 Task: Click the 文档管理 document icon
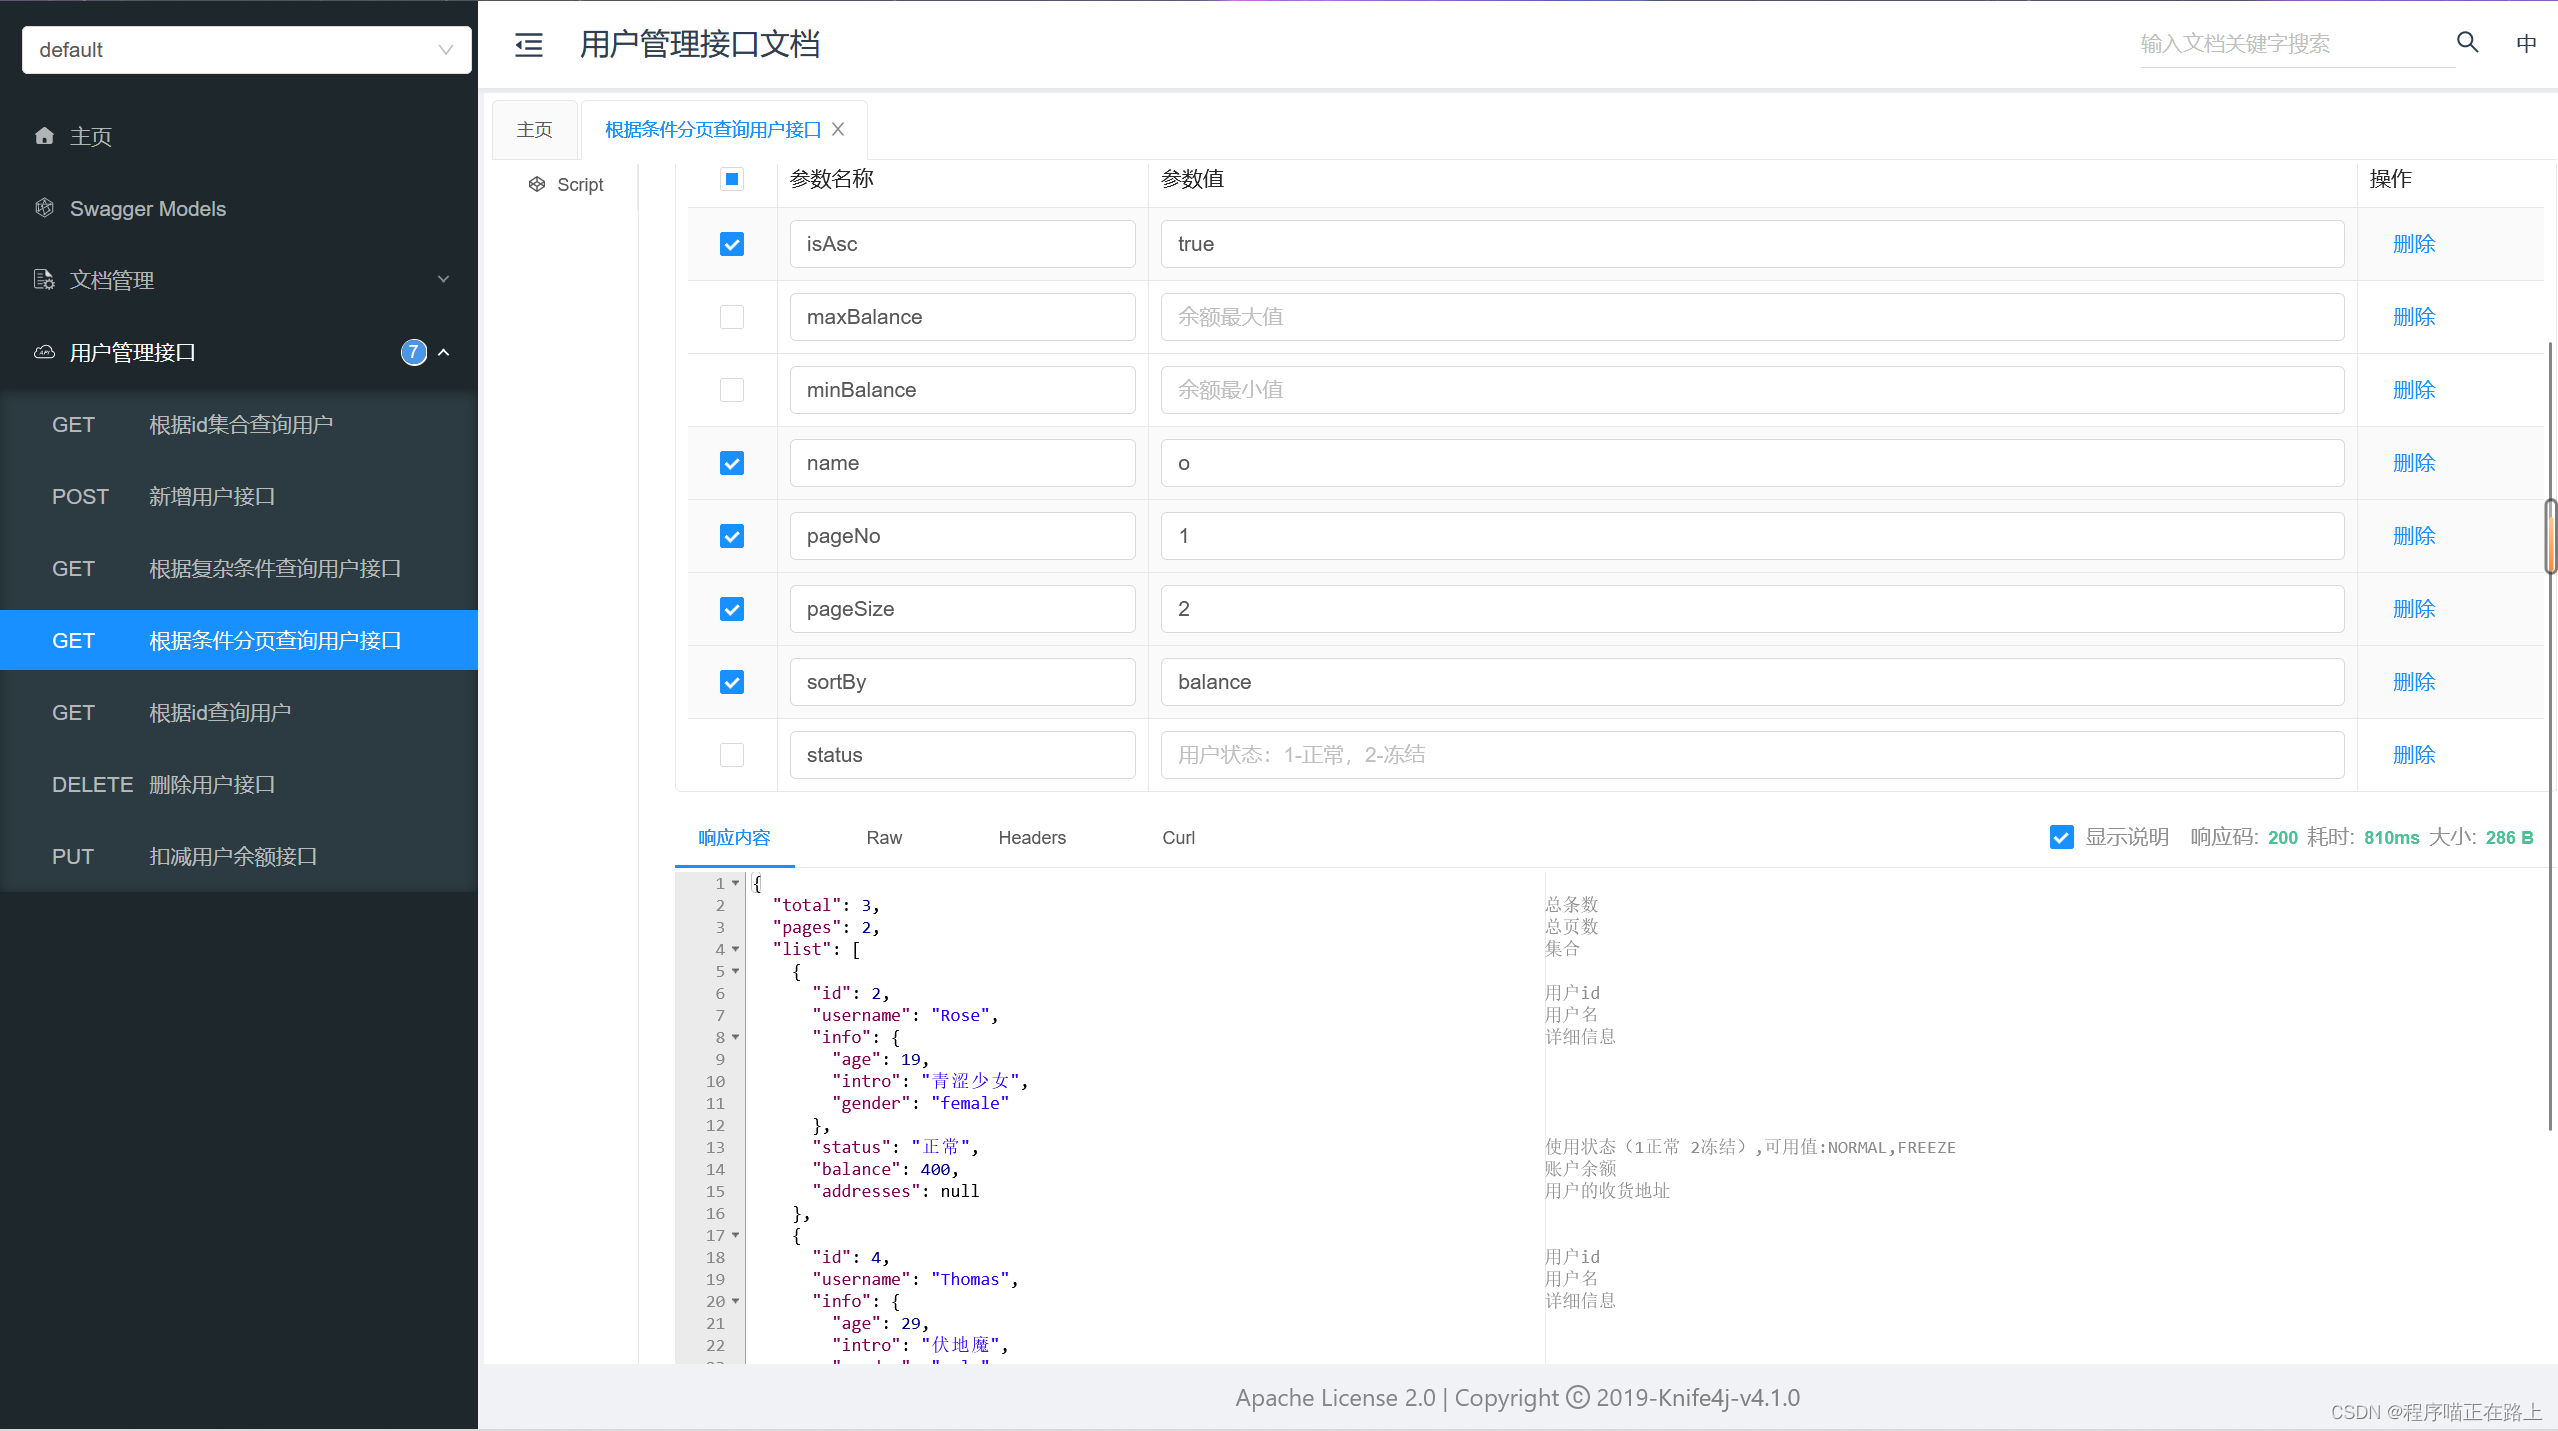[x=44, y=280]
